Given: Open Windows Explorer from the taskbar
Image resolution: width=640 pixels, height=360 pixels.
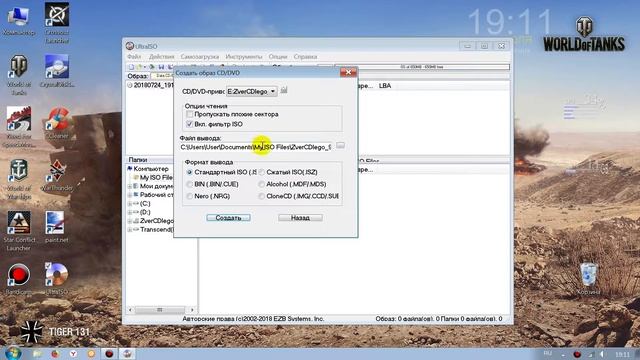Looking at the screenshot, I should pos(37,353).
